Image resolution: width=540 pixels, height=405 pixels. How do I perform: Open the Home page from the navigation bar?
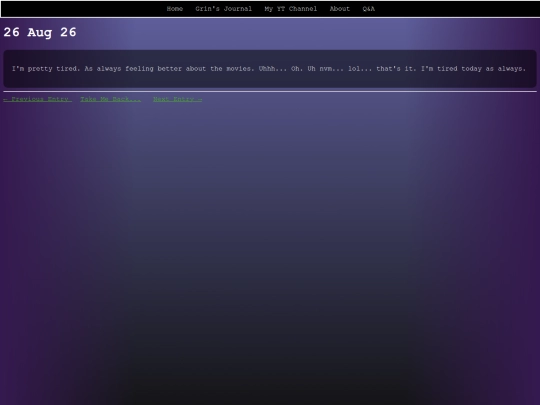point(175,9)
